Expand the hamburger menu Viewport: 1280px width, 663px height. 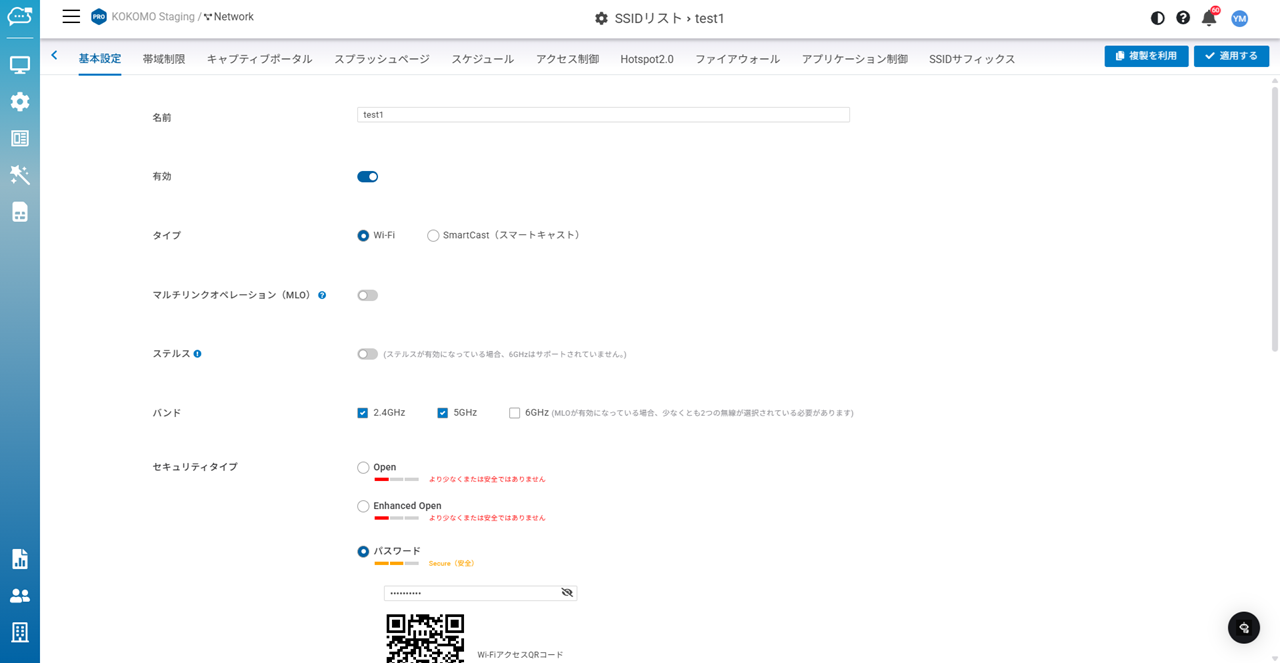coord(71,17)
